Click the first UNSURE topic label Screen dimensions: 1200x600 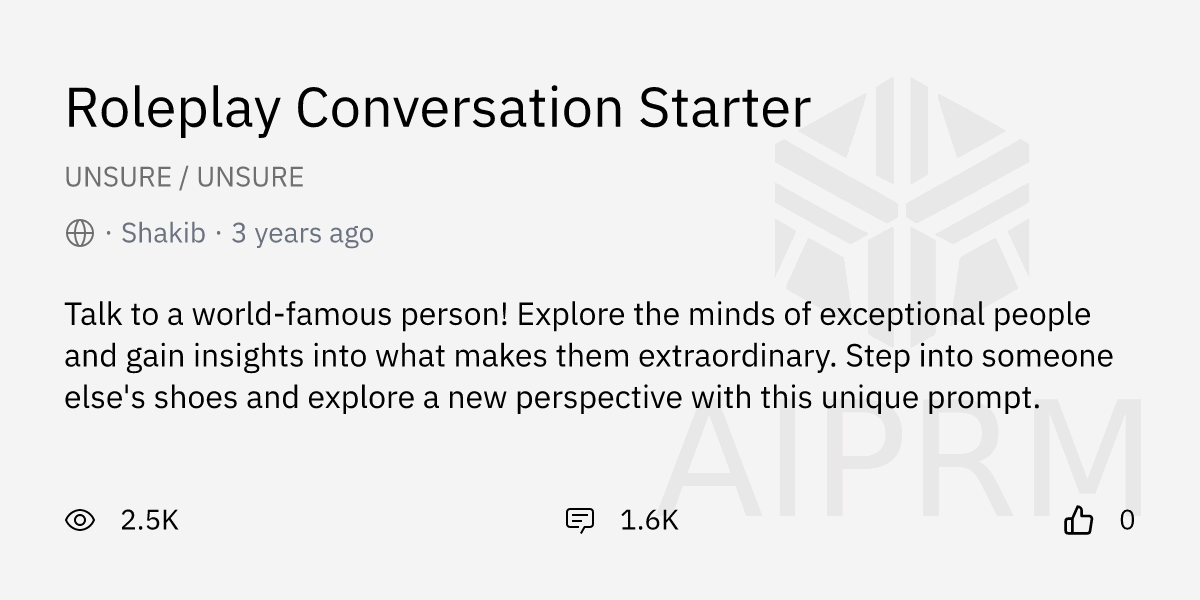[118, 178]
